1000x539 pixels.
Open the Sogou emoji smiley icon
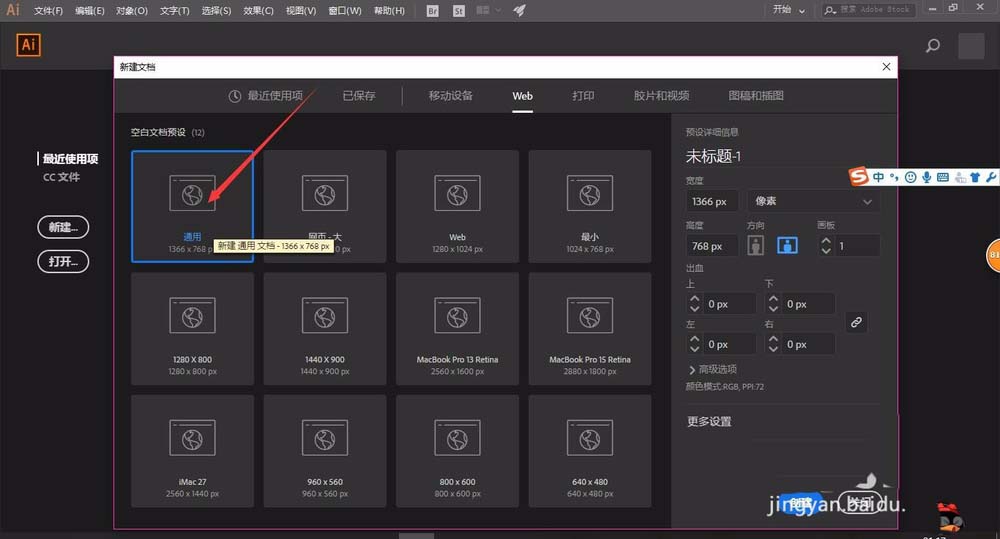(x=911, y=177)
